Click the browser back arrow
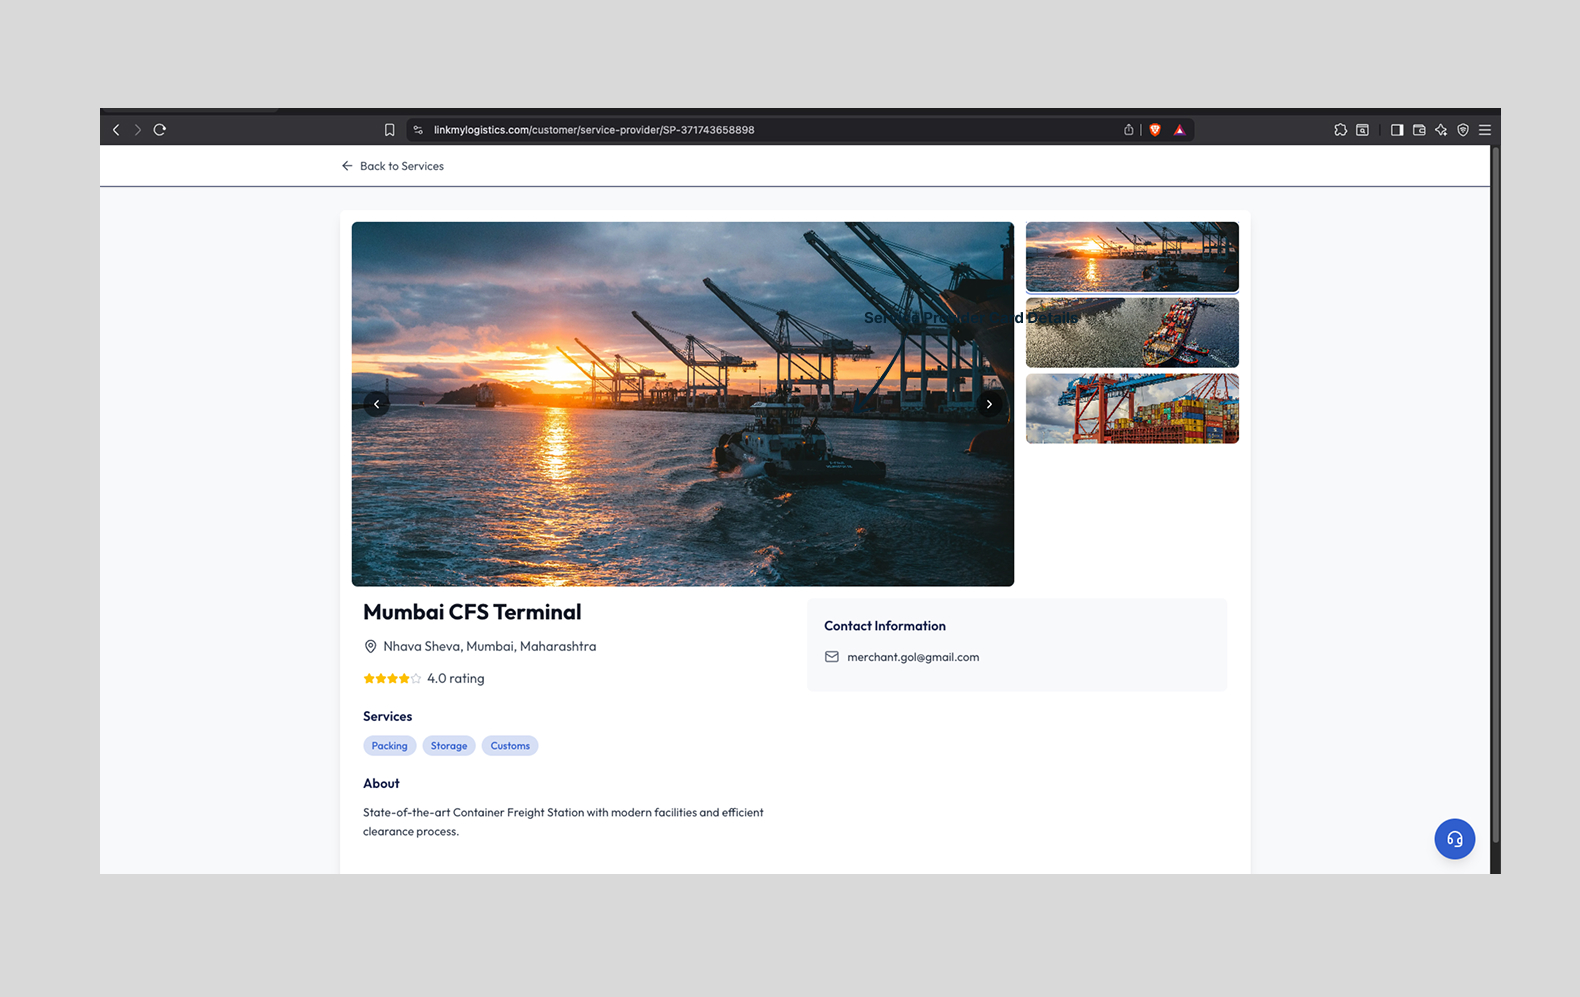The height and width of the screenshot is (997, 1580). tap(116, 130)
